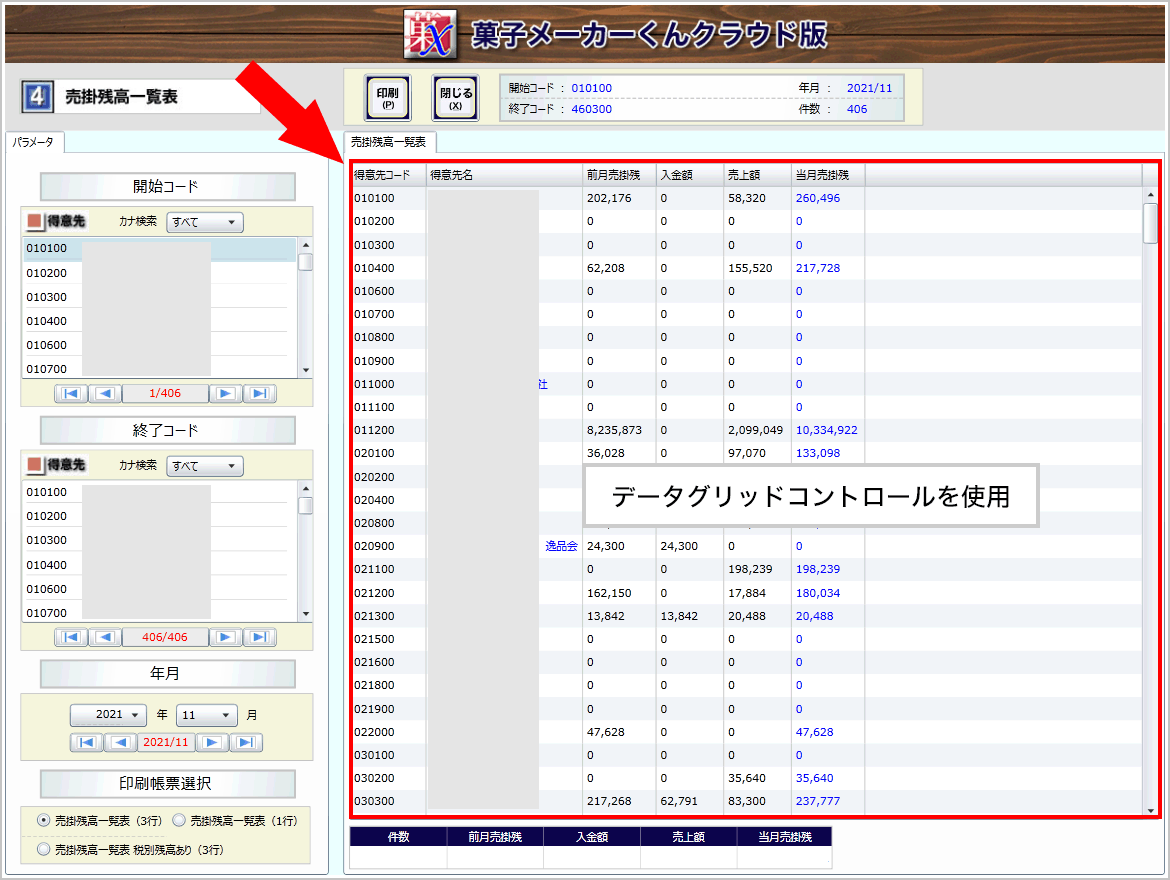Open the year 2021 dropdown
This screenshot has height=880, width=1170.
[108, 715]
